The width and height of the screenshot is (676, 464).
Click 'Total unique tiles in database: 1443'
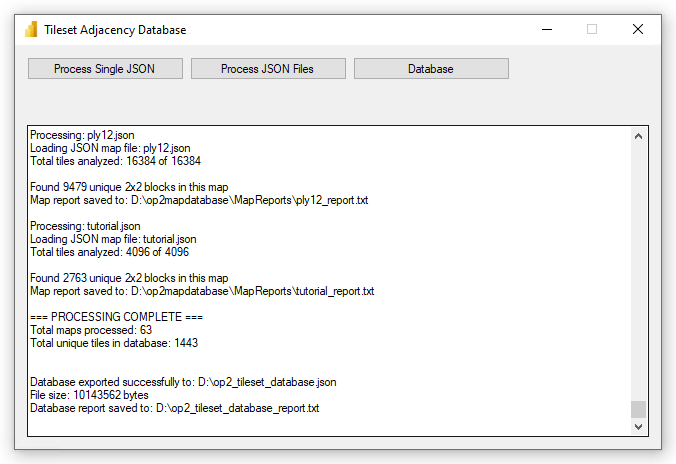click(114, 343)
